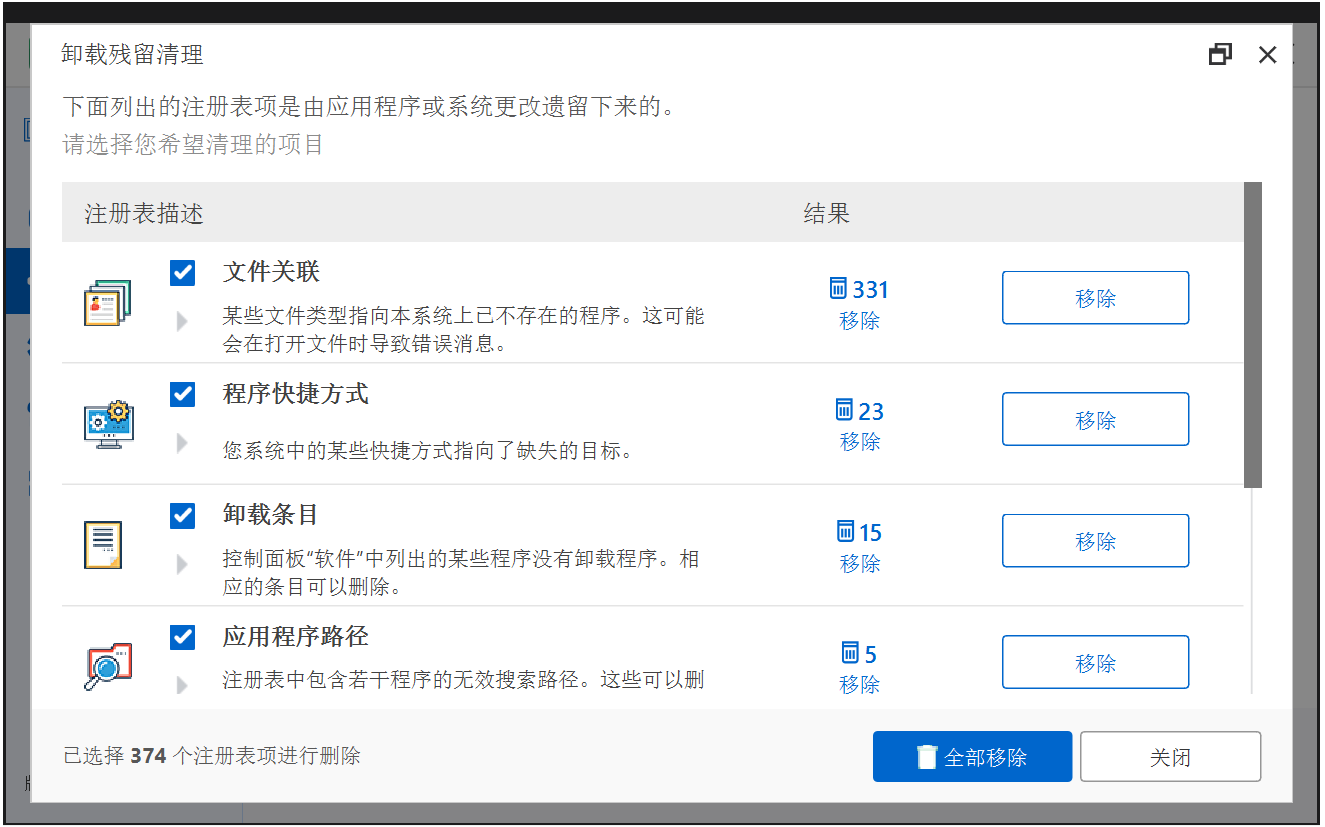Toggle the 应用程序路径 checkbox
Screen dimensions: 1325x827
click(182, 637)
